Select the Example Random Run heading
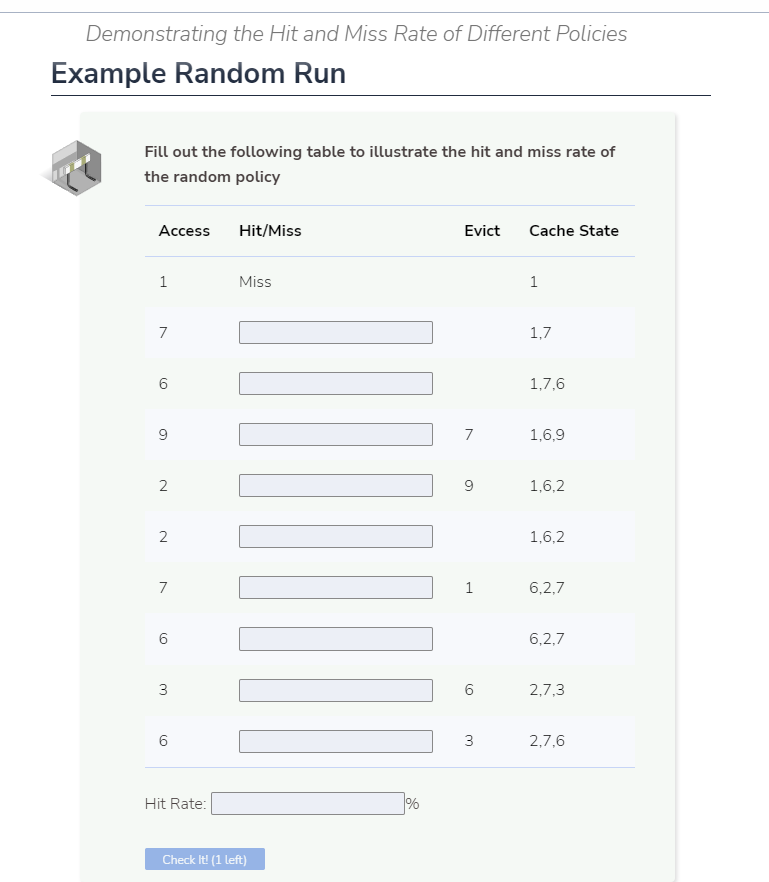The image size is (769, 882). [197, 73]
